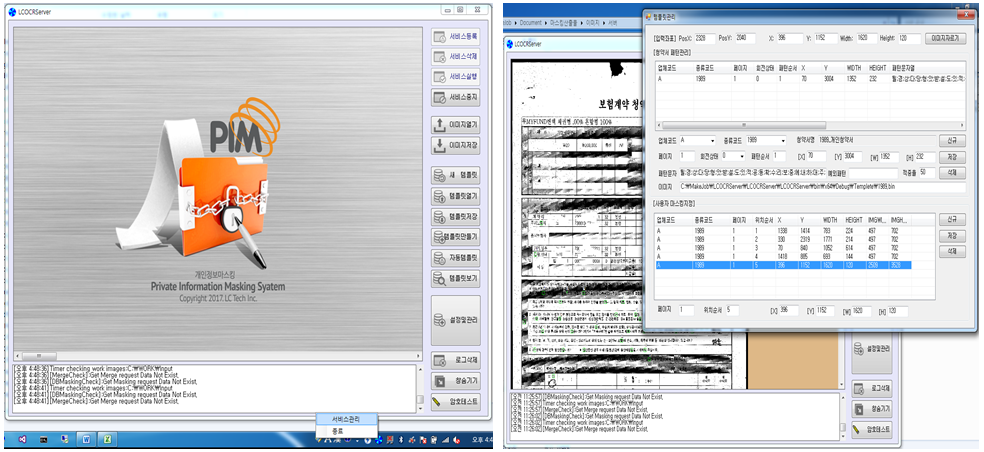This screenshot has height=452, width=984.
Task: Click 템플릿만들기 build template button
Action: coord(456,237)
